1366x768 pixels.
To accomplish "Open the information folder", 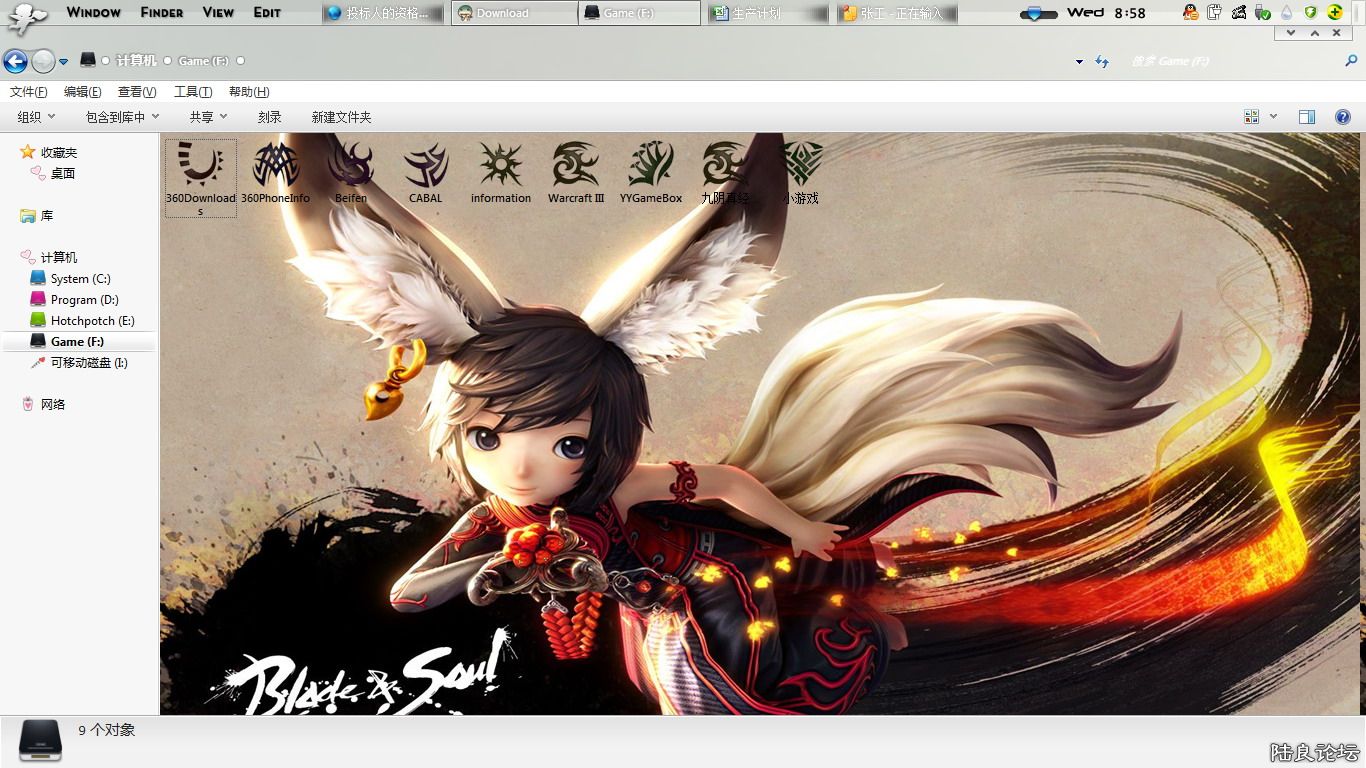I will coord(501,168).
